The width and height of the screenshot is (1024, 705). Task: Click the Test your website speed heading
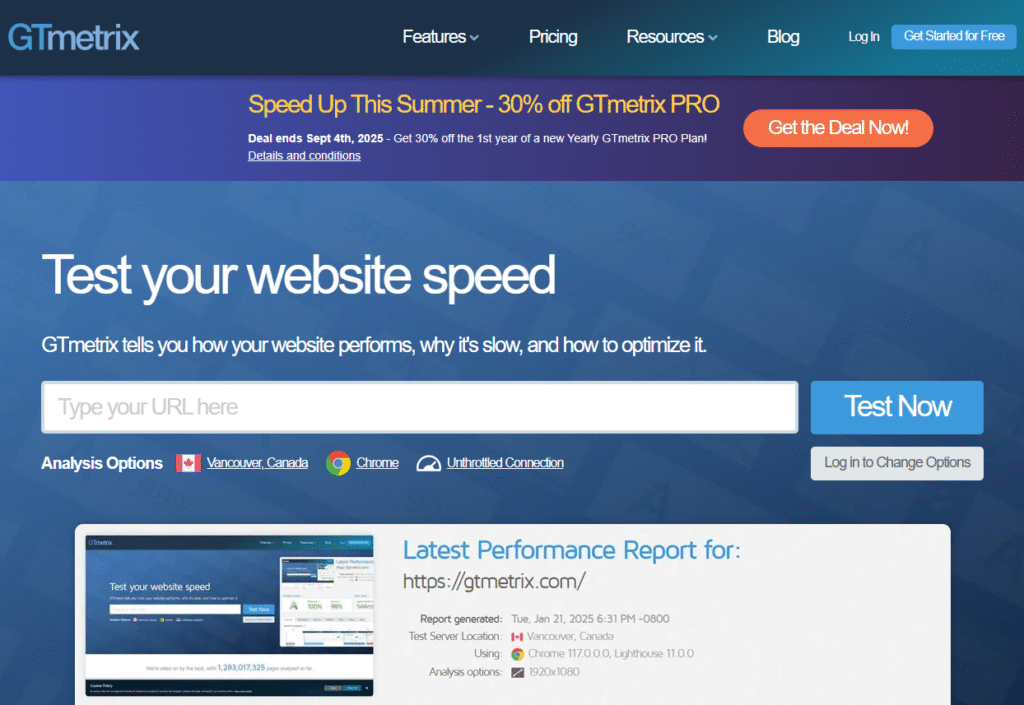pos(298,277)
